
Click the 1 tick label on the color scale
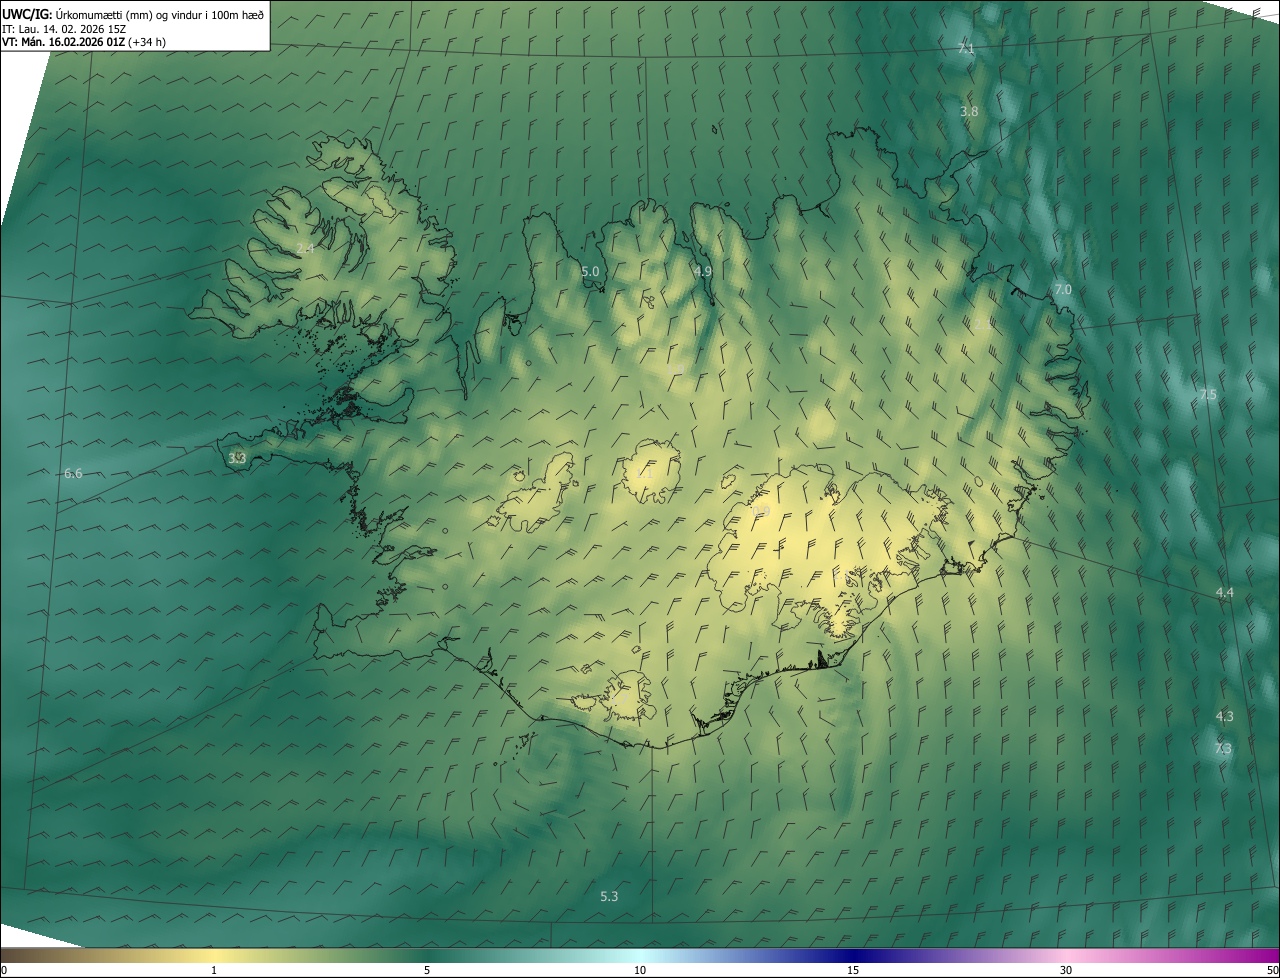(x=214, y=971)
